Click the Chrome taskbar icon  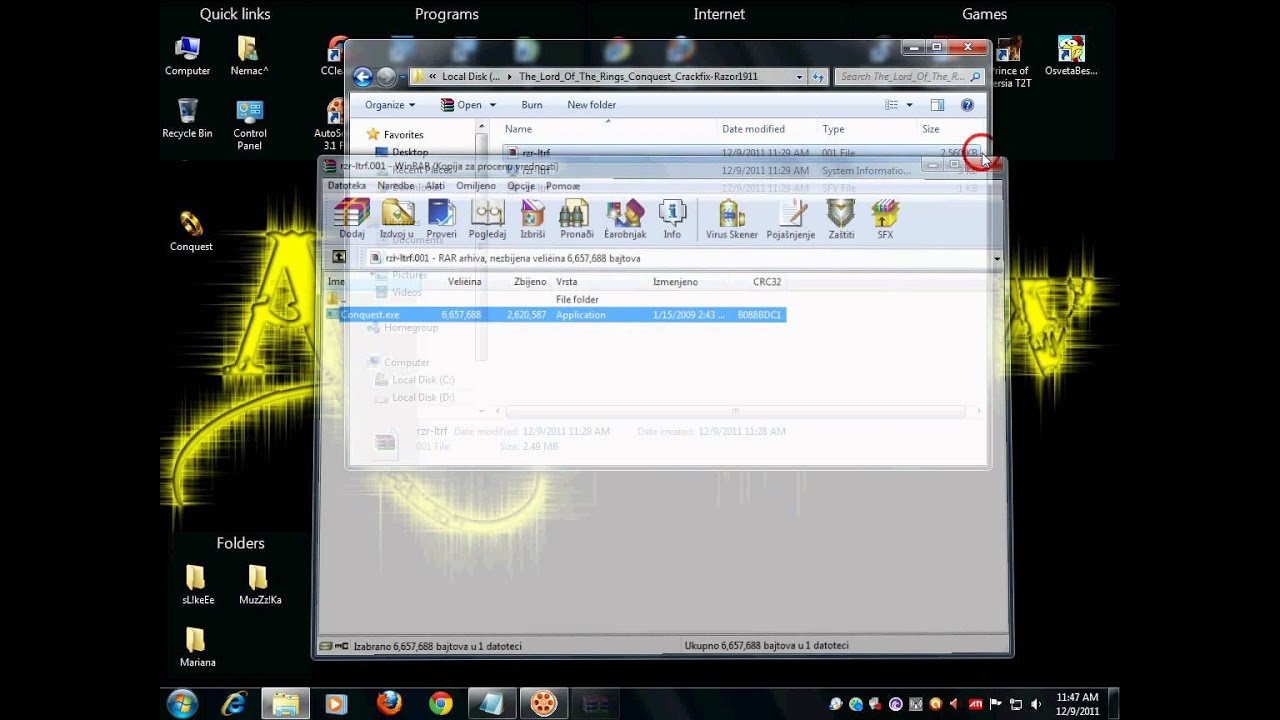[440, 704]
